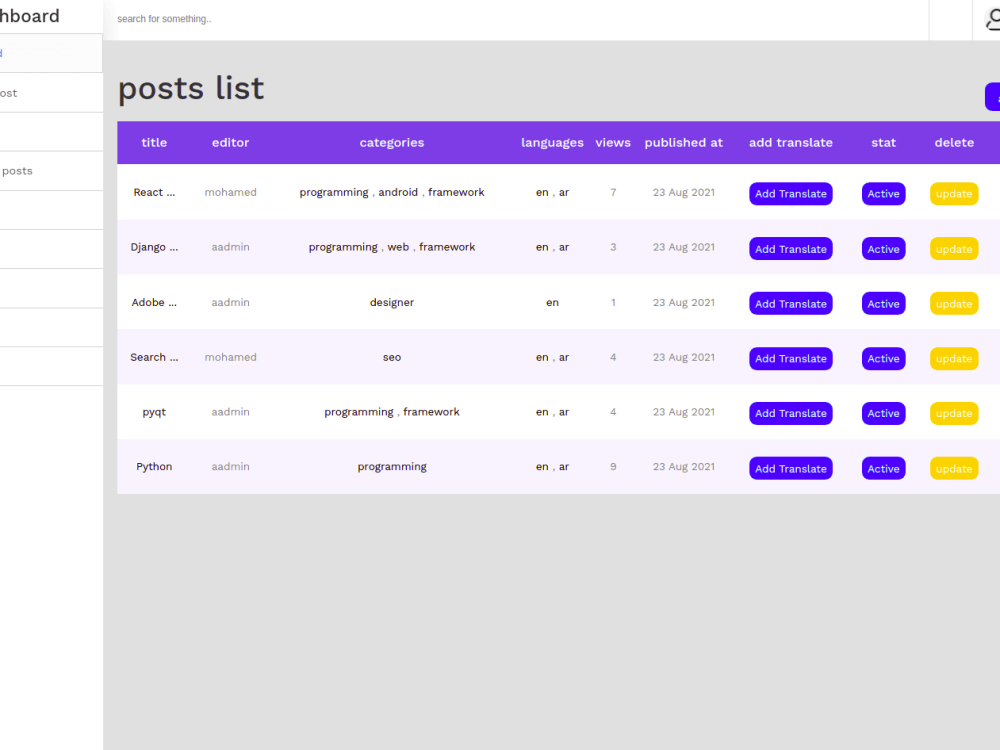
Task: Toggle Active status of pyqt post
Action: pos(883,413)
